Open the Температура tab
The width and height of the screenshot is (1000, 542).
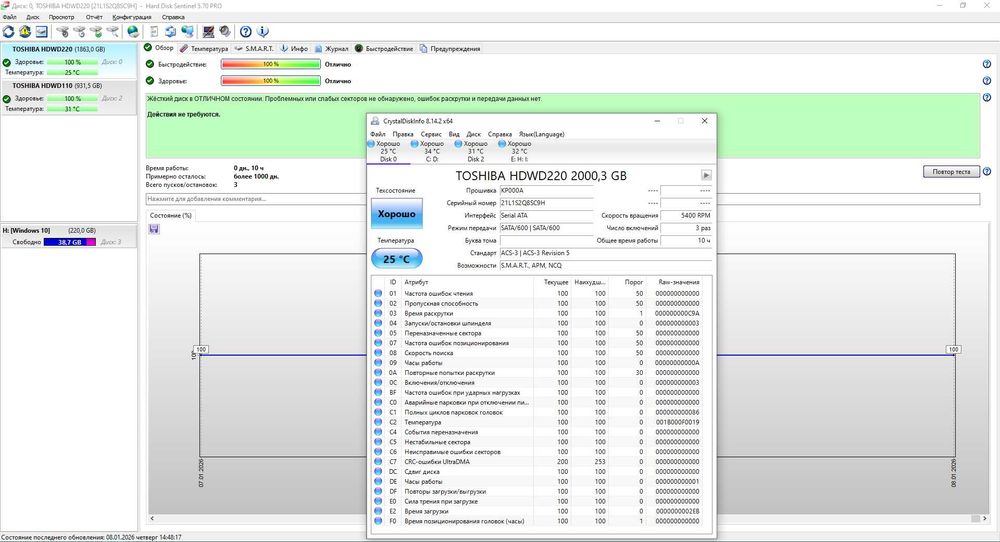click(x=204, y=48)
